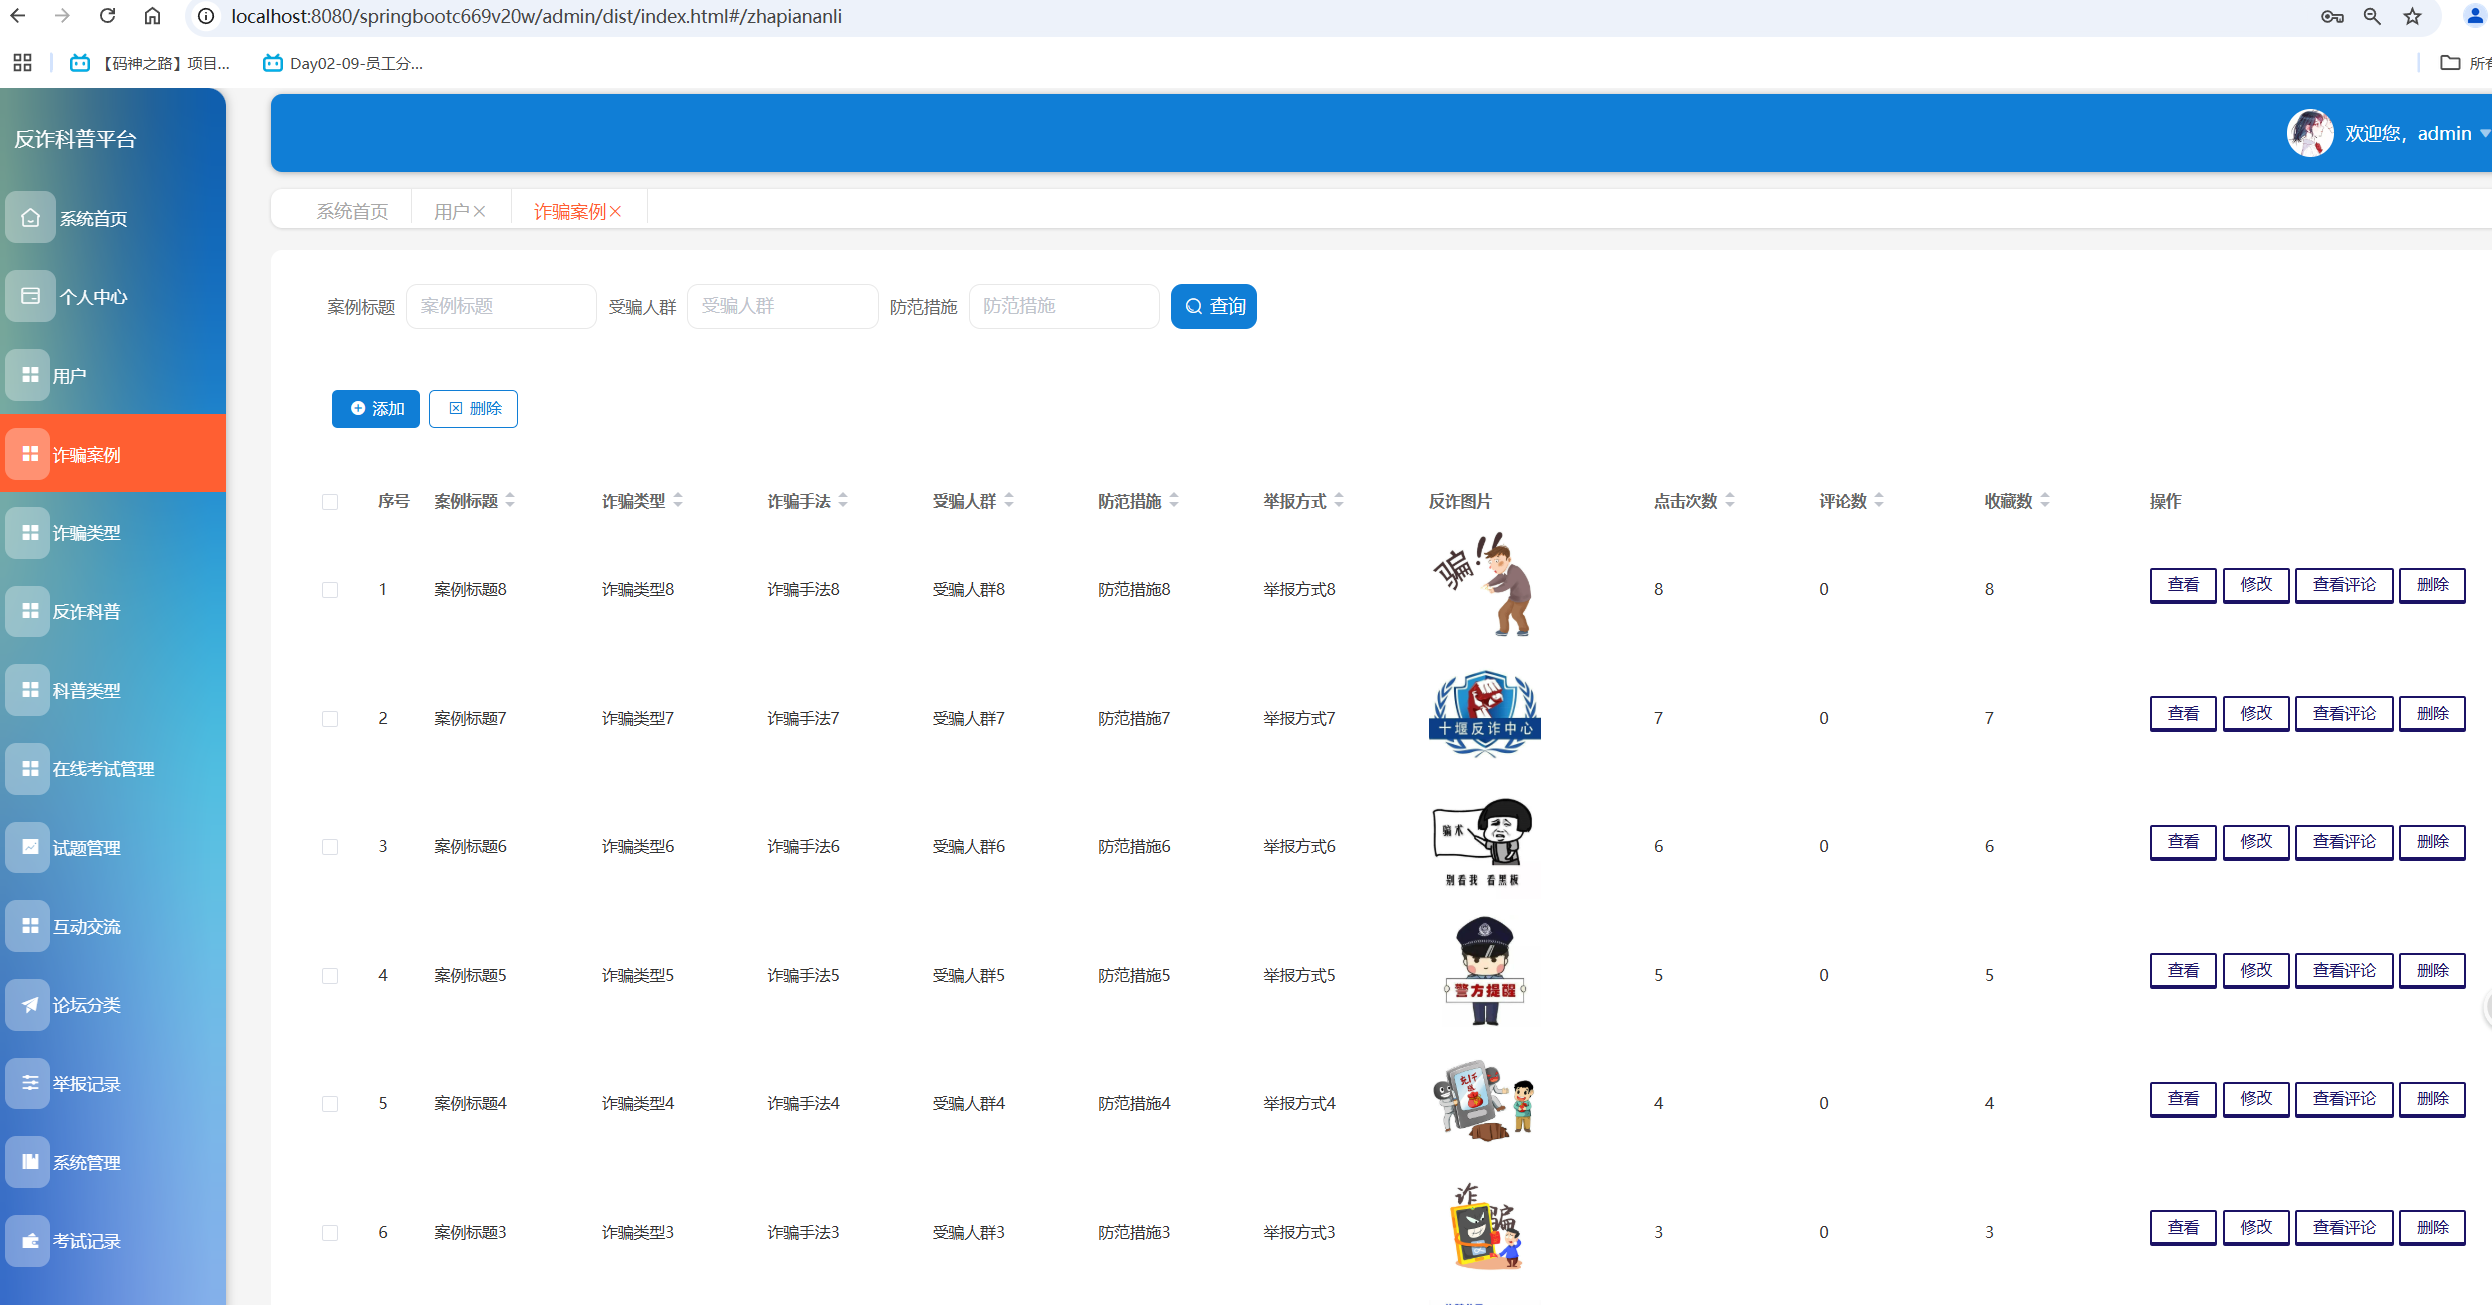This screenshot has height=1305, width=2492.
Task: Click 查看评论 for 案例标题7 row
Action: (2343, 714)
